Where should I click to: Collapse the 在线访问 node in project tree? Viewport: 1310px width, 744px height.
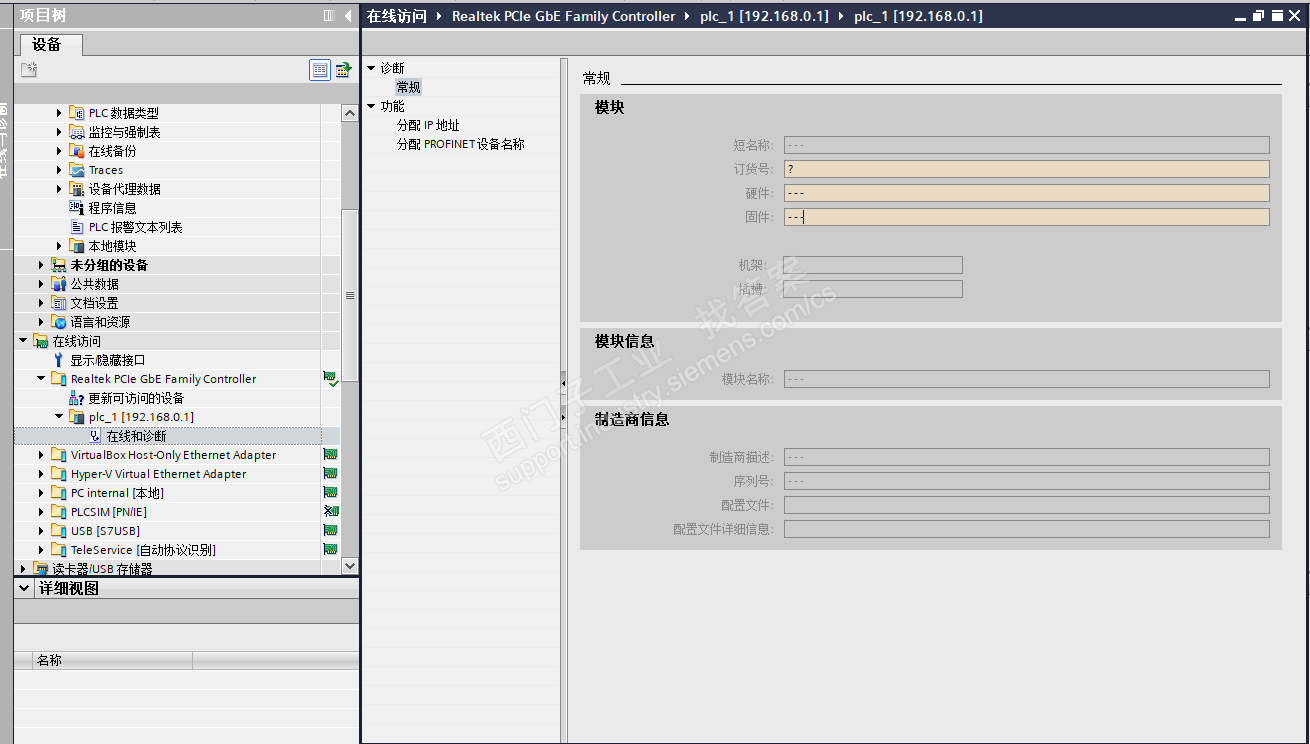click(x=23, y=341)
